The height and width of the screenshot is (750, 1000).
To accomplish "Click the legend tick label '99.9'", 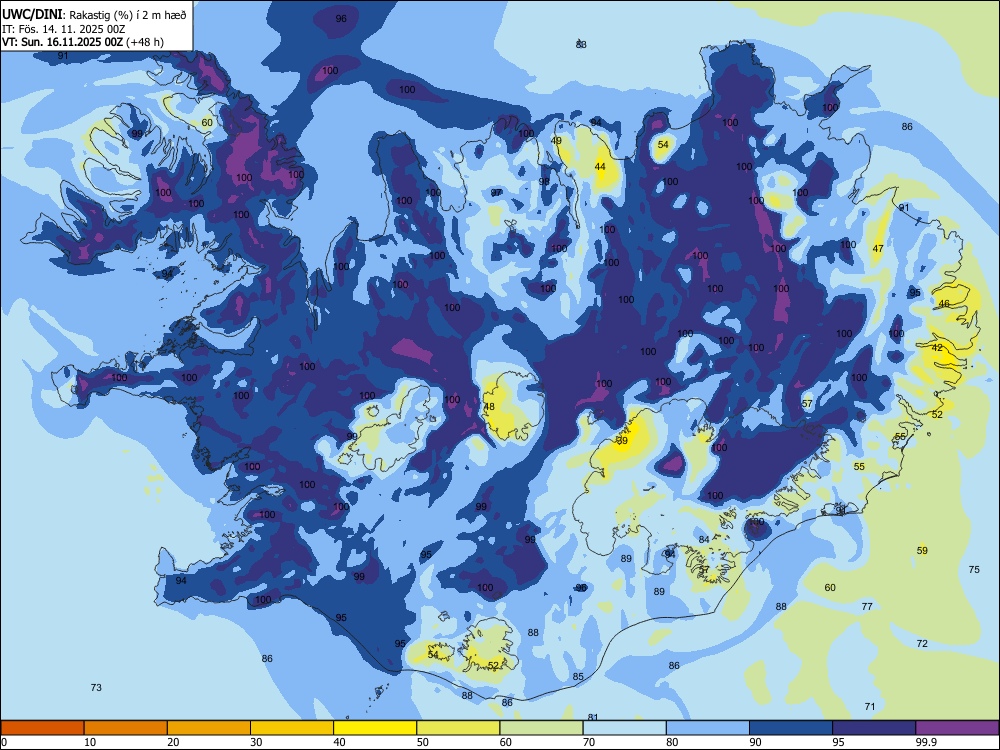I will point(926,742).
